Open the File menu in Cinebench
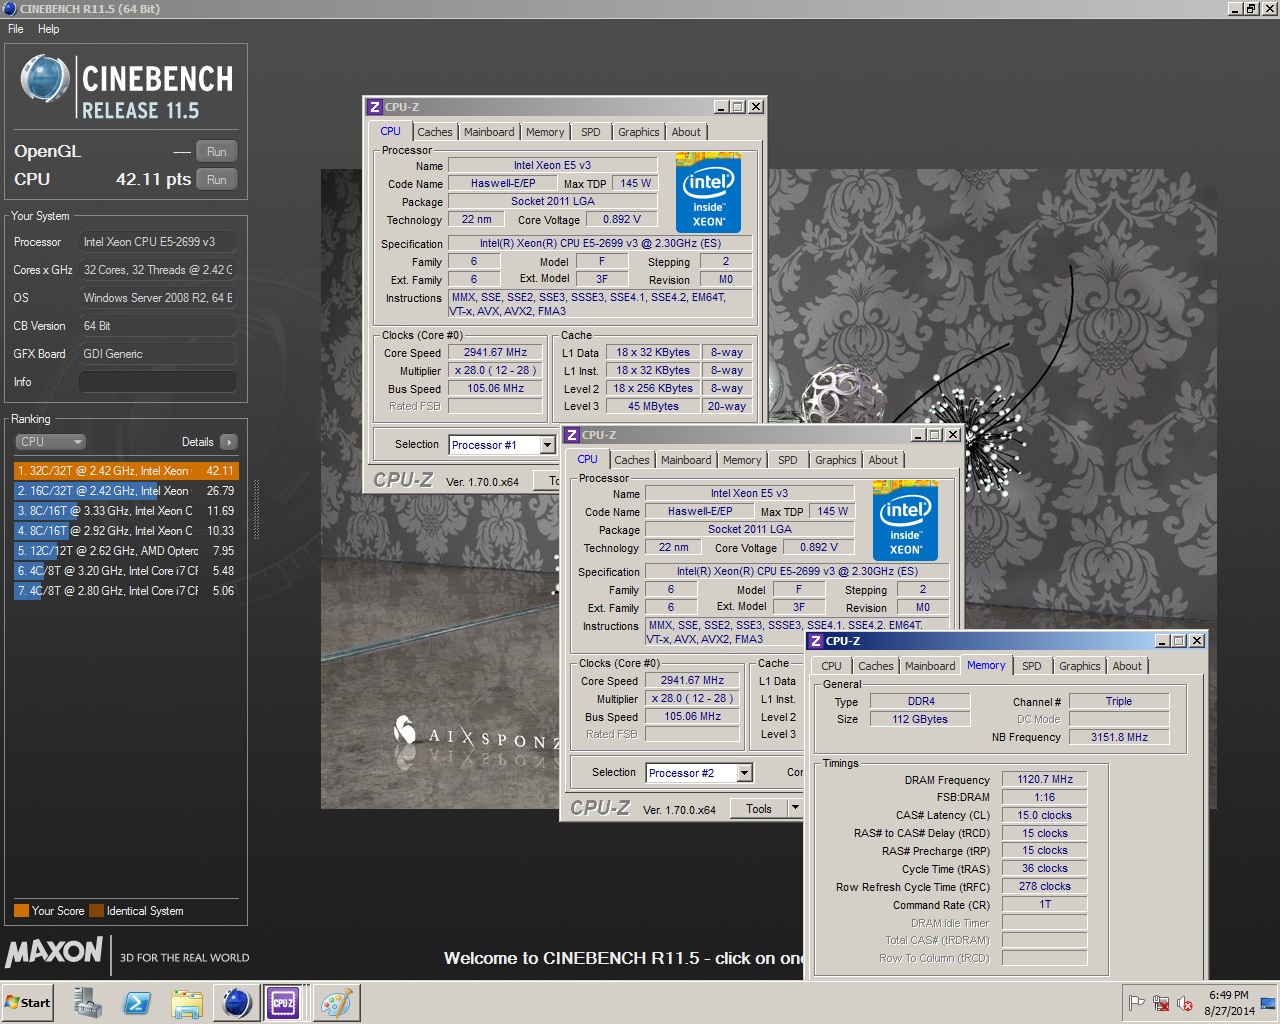 pyautogui.click(x=16, y=29)
